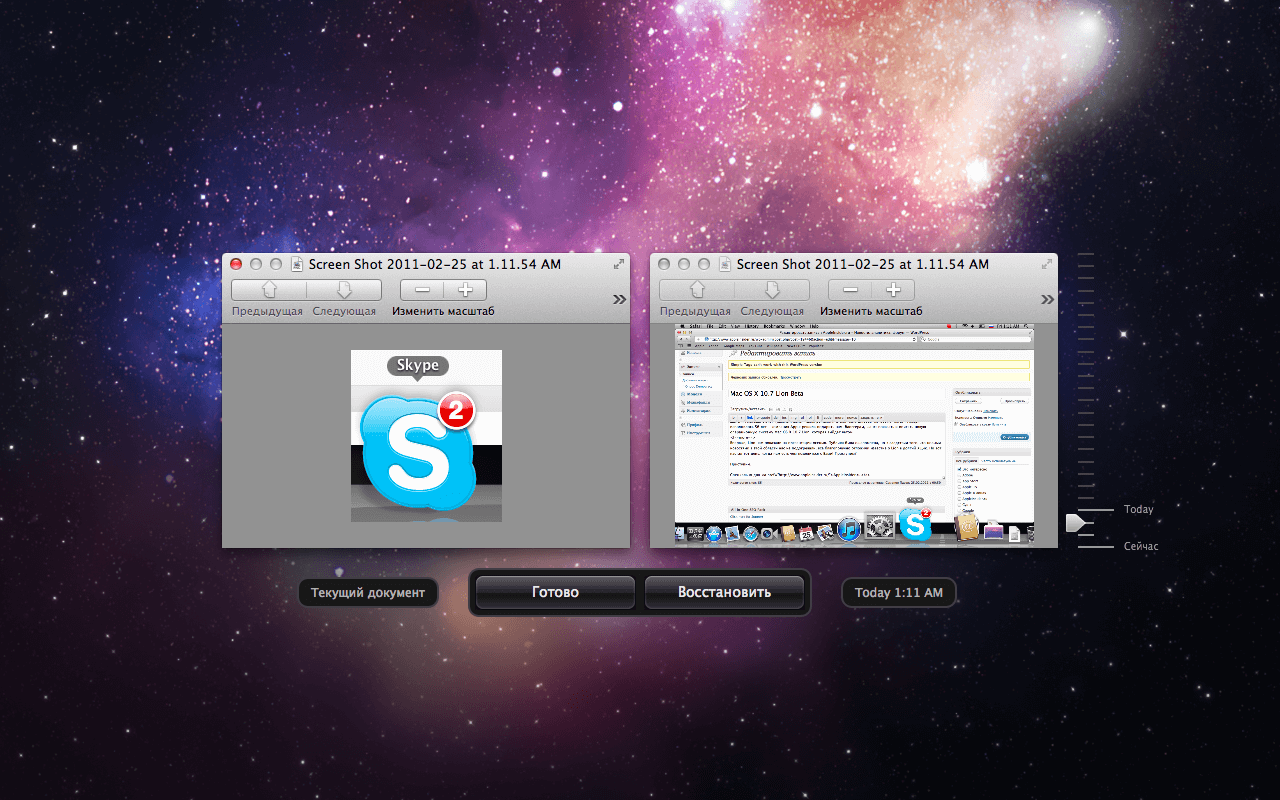Viewport: 1280px width, 800px height.
Task: Click Готово to finish browsing versions
Action: coord(555,592)
